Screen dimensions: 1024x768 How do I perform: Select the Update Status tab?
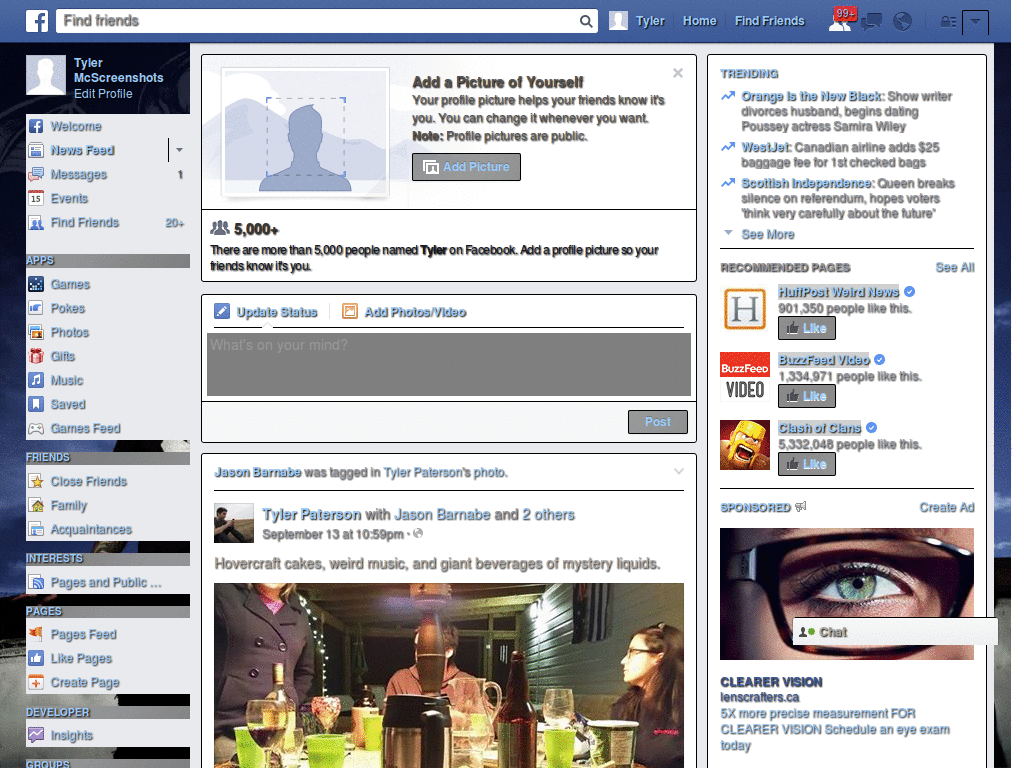tap(266, 312)
